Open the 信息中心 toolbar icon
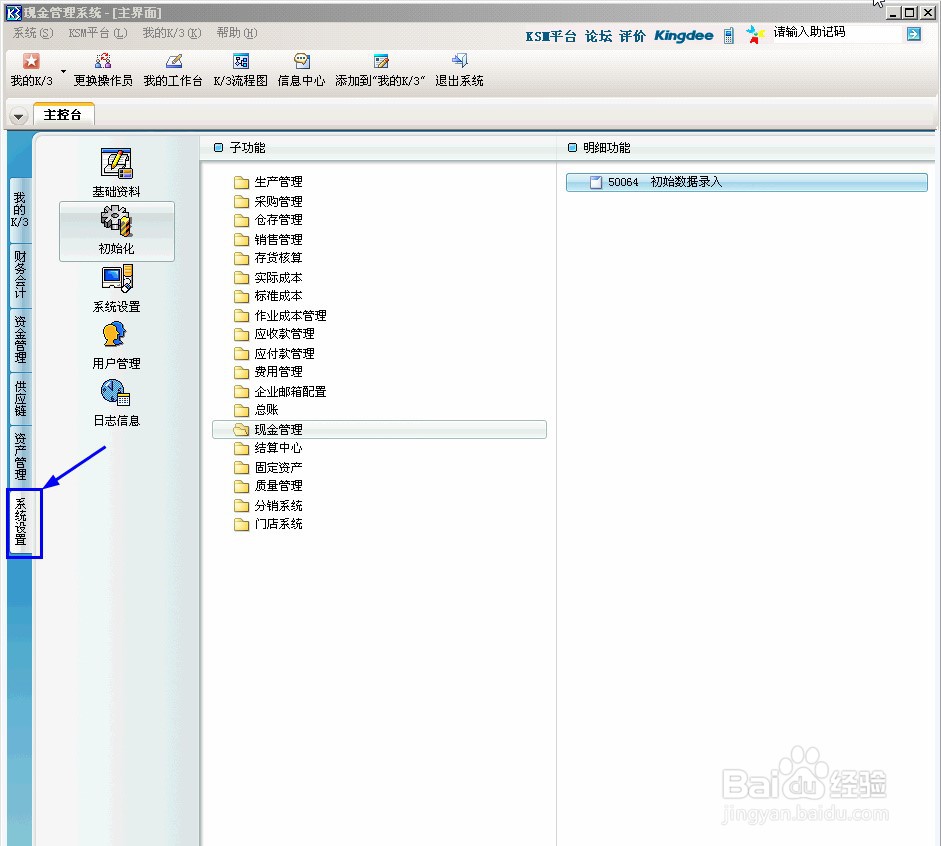This screenshot has width=941, height=846. coord(300,68)
